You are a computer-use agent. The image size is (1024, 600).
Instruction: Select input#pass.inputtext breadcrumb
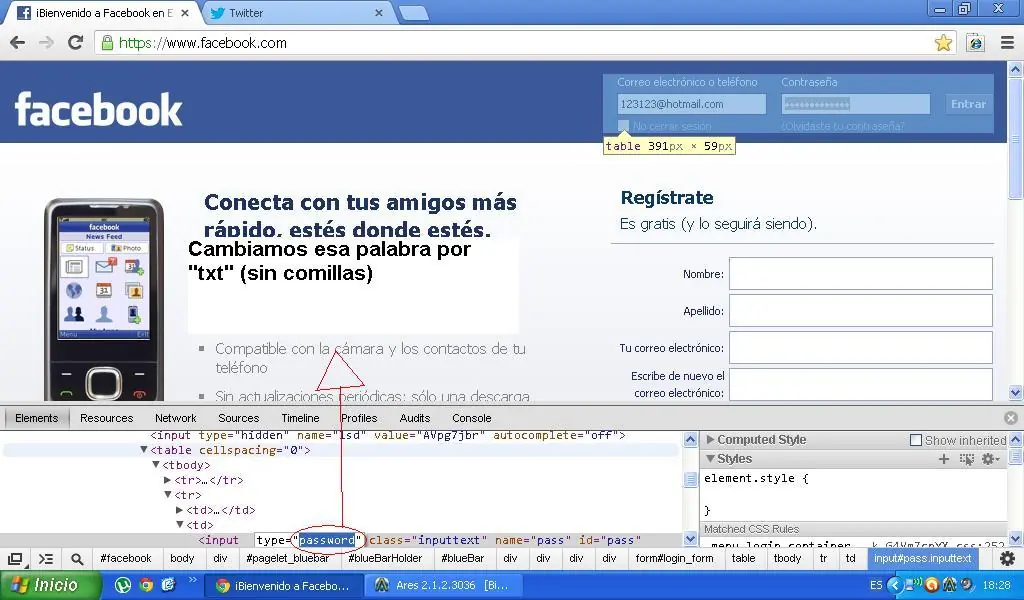click(923, 558)
